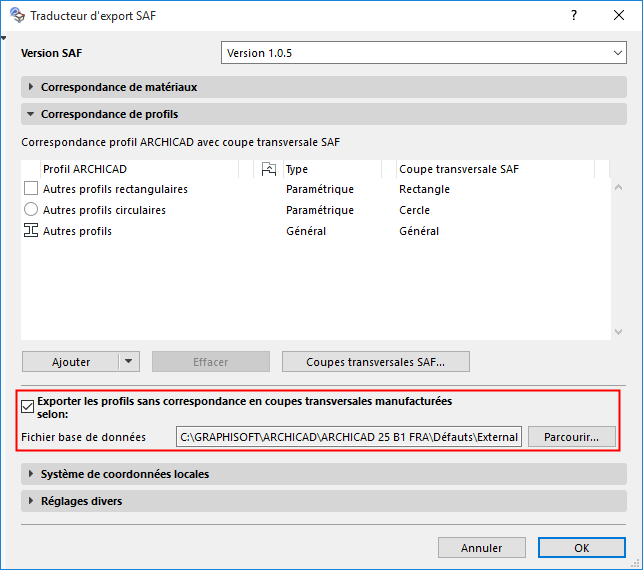Screen dimensions: 643x570
Task: Click the database file path field
Action: pos(348,437)
